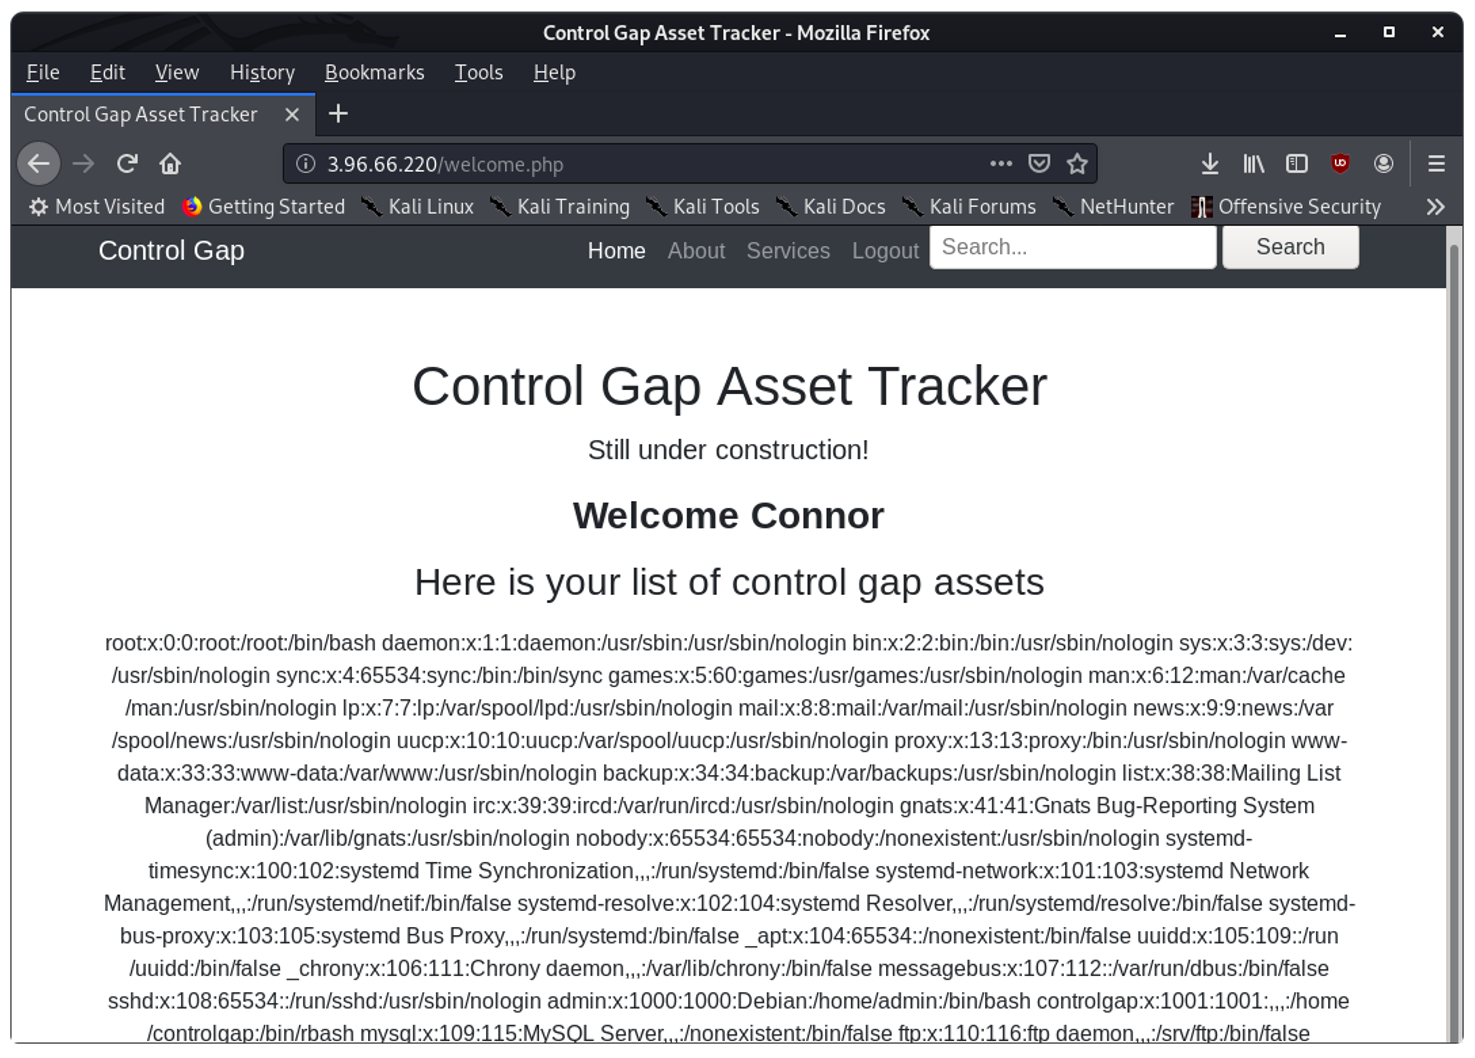This screenshot has width=1475, height=1058.
Task: Open the Firefox account icon
Action: point(1385,163)
